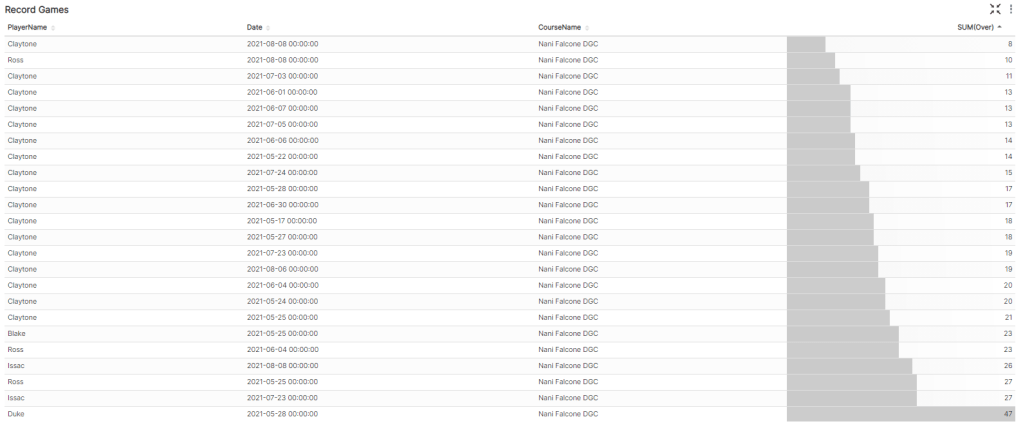
Task: Click the score value 8 in first row
Action: pyautogui.click(x=1009, y=44)
